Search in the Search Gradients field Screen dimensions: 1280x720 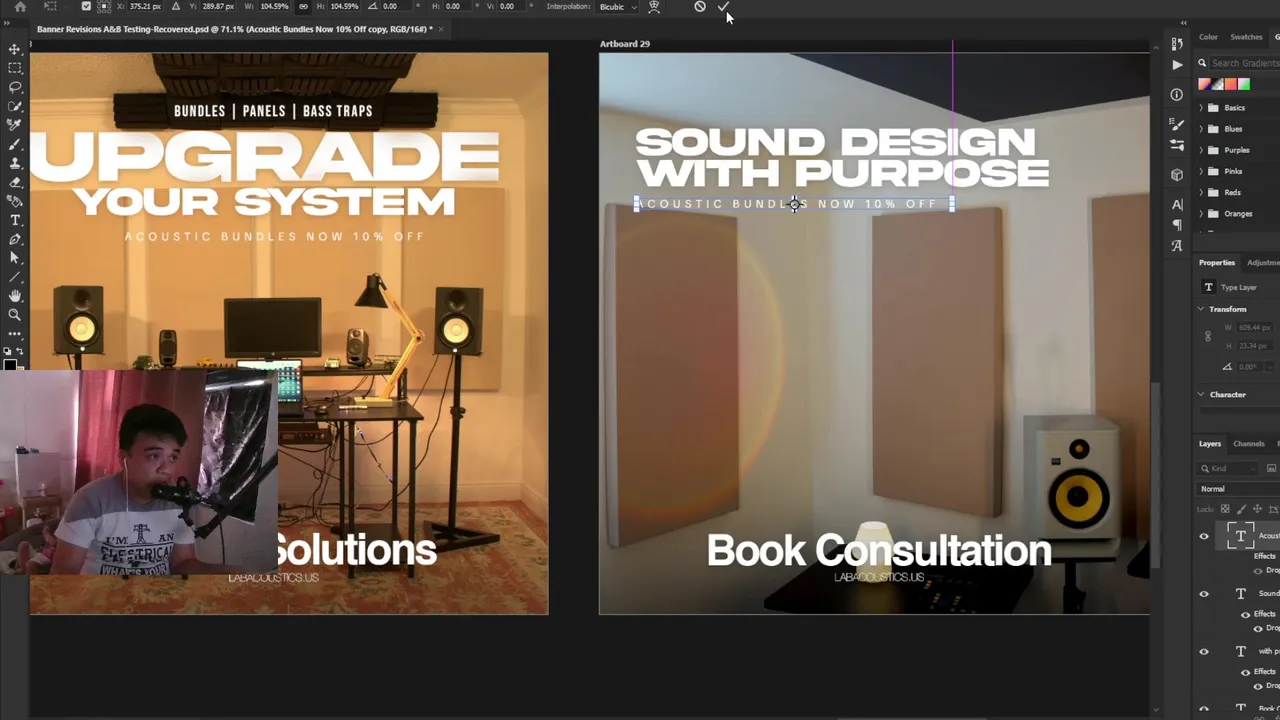point(1245,63)
